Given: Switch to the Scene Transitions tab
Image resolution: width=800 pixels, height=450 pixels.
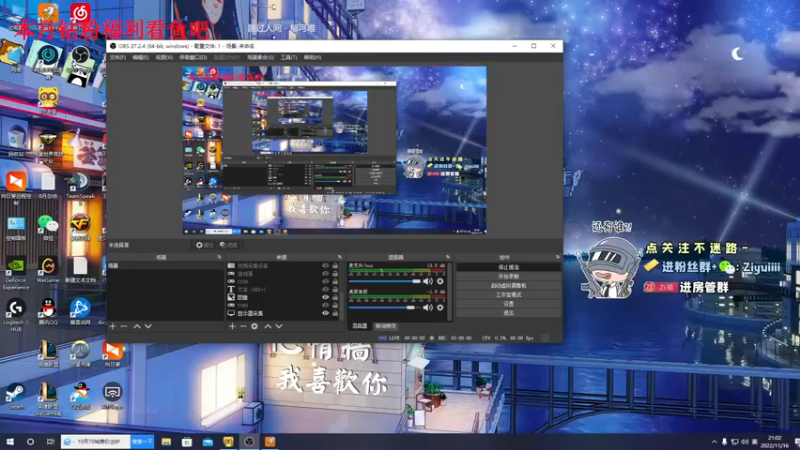Looking at the screenshot, I should click(x=386, y=326).
